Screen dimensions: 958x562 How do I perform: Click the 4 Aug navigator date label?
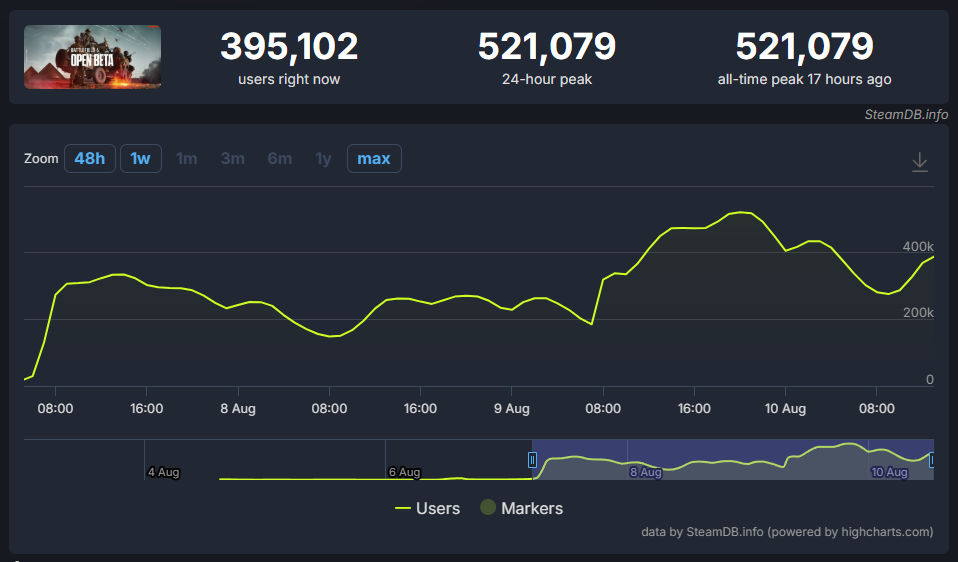[x=163, y=472]
